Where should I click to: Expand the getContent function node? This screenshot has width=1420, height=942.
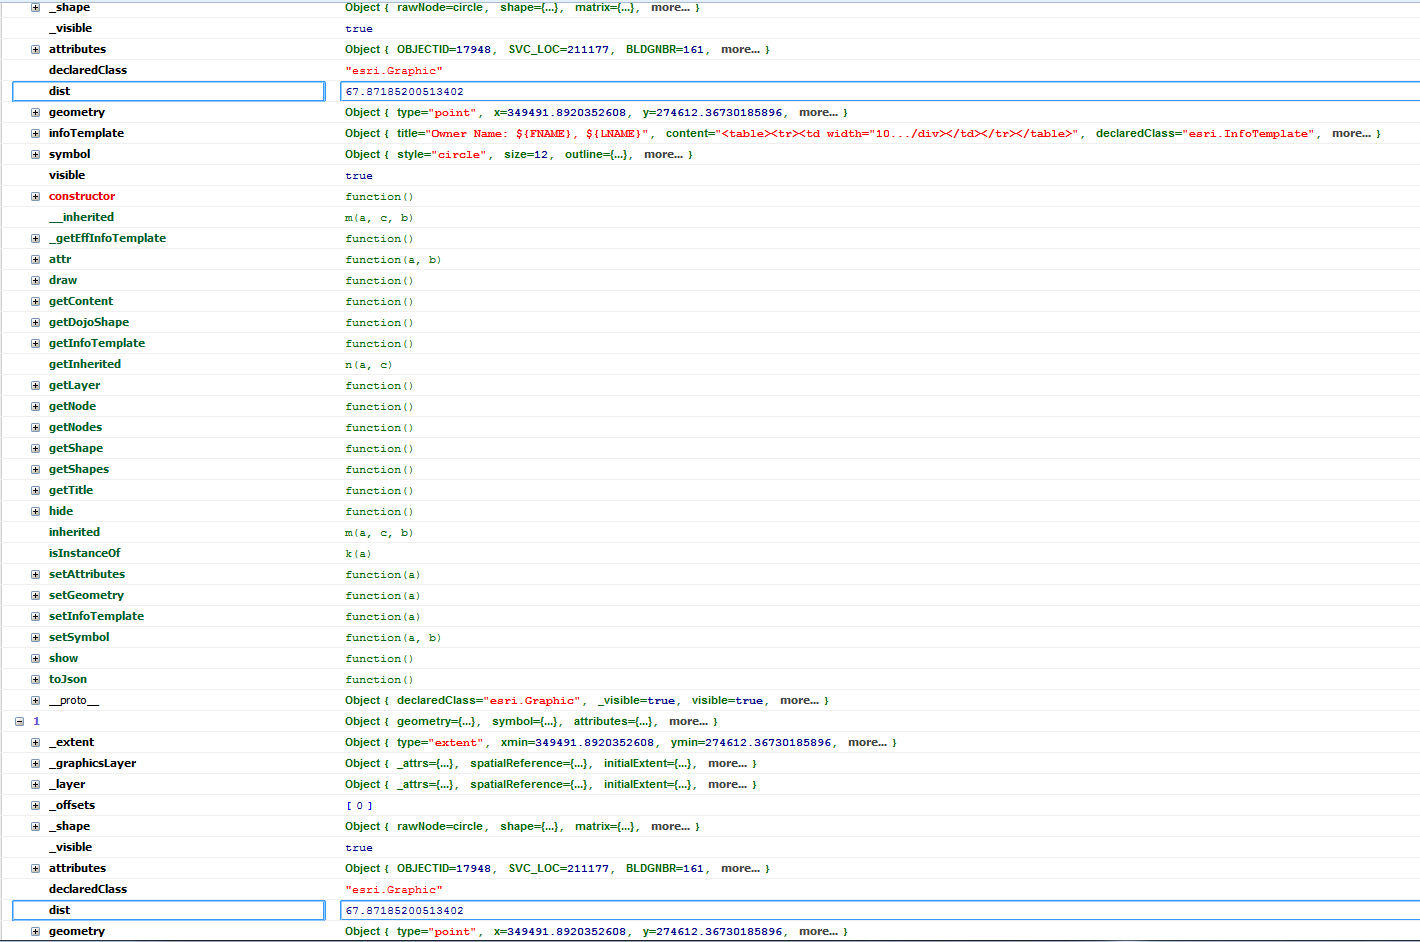pyautogui.click(x=35, y=301)
